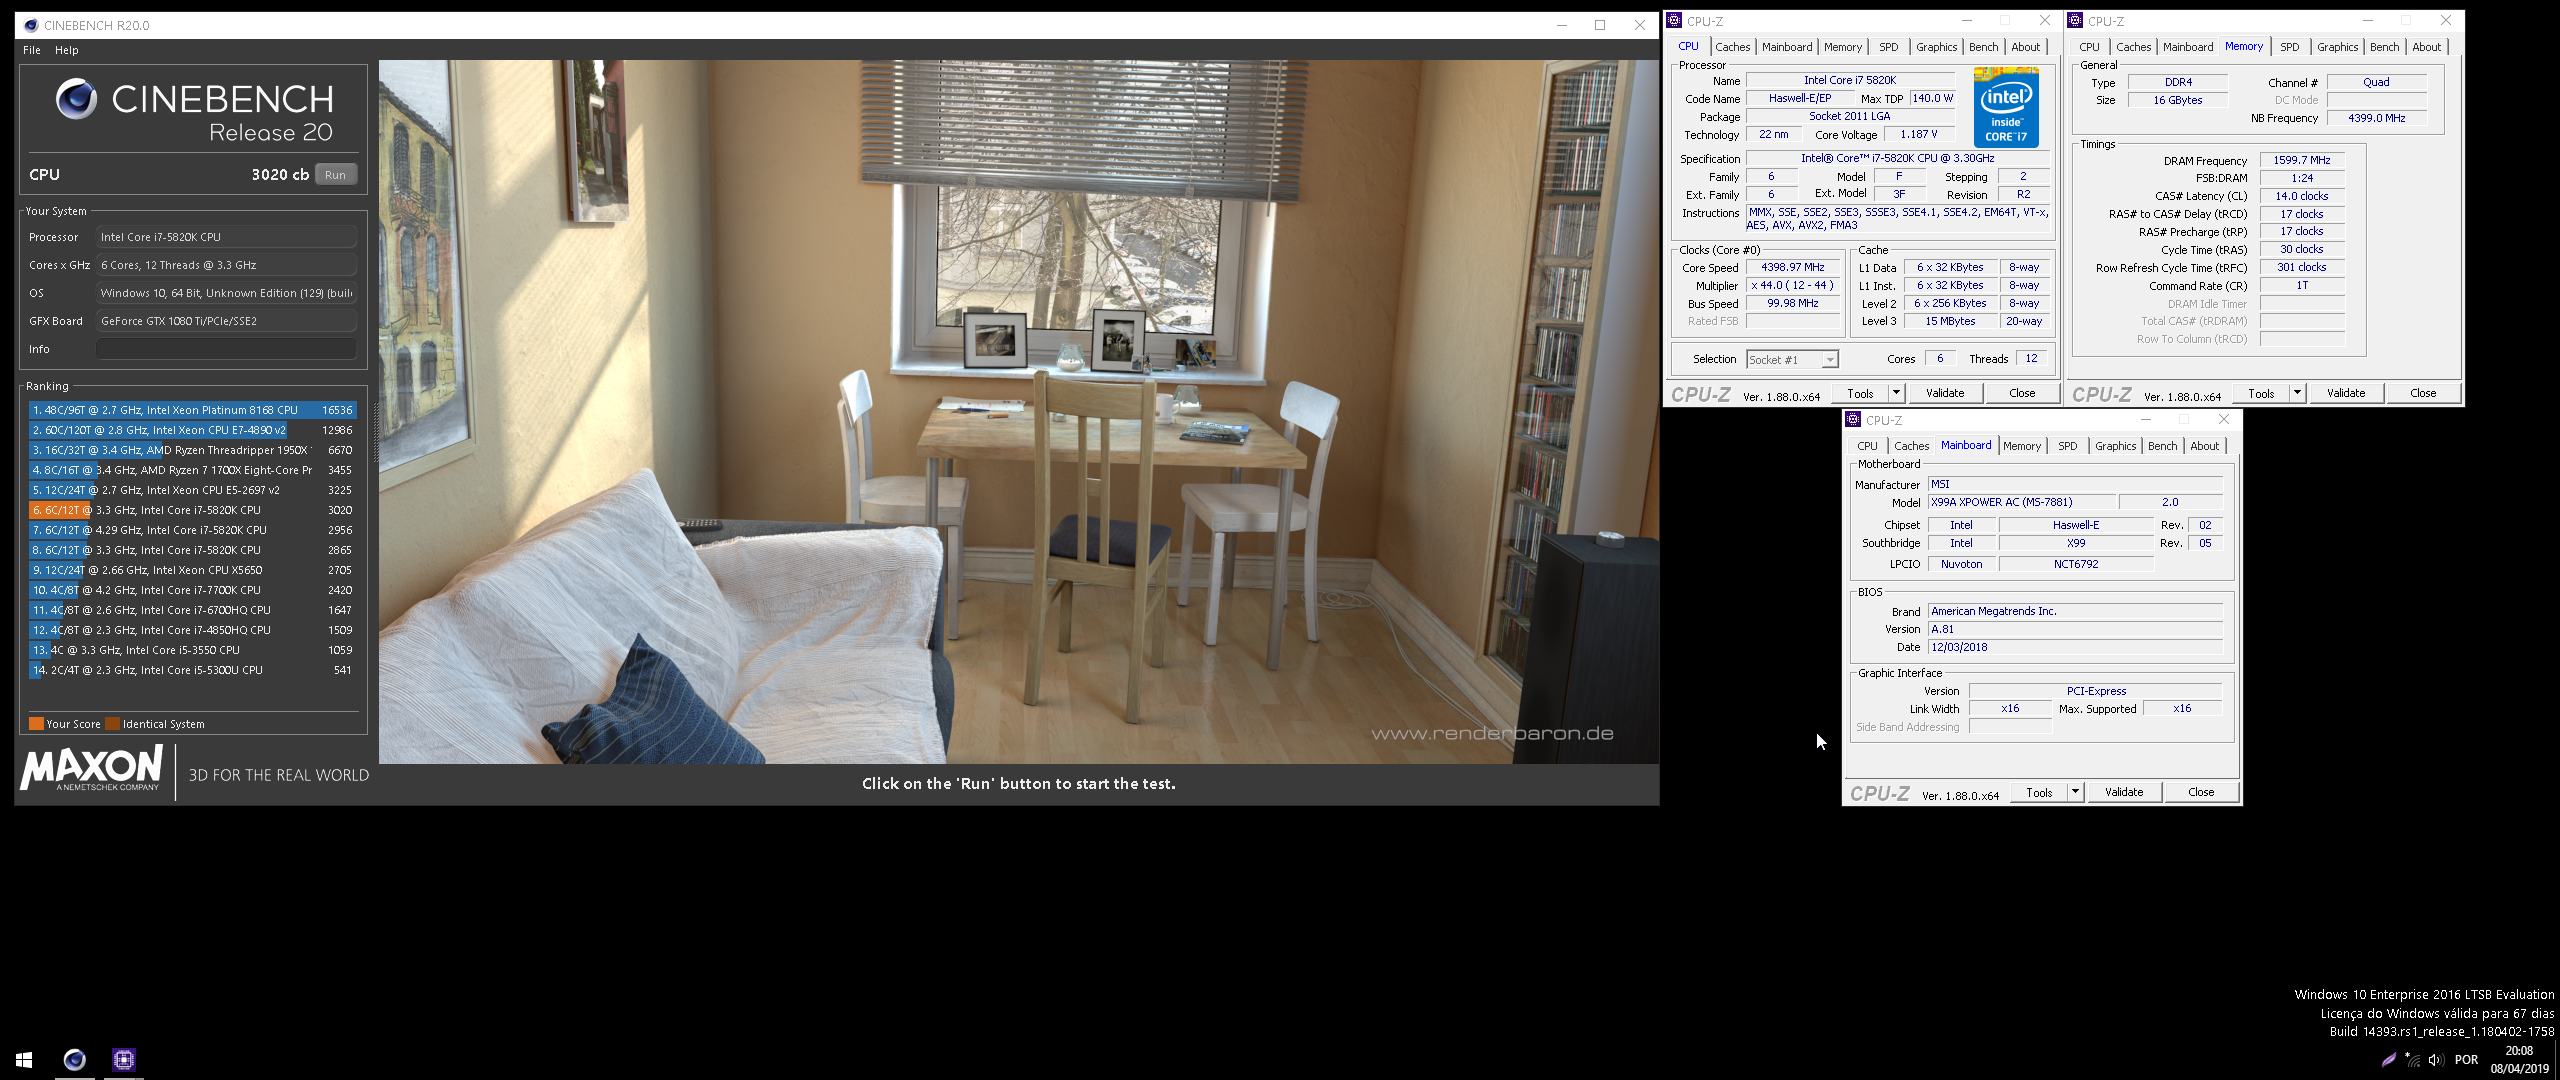
Task: Click Validate in Memory window
Action: 2345,393
